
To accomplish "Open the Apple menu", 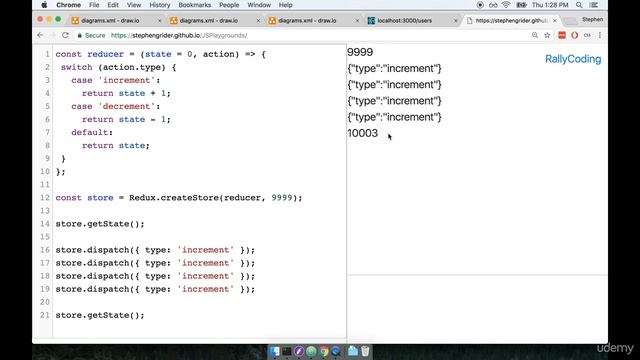I will click(44, 5).
